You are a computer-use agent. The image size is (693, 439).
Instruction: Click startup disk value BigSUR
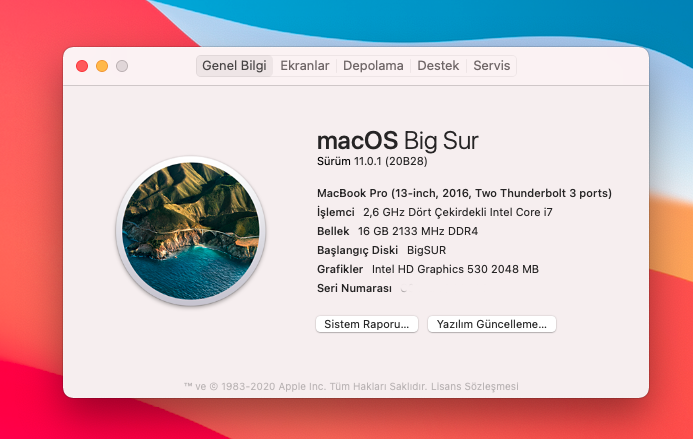(426, 250)
